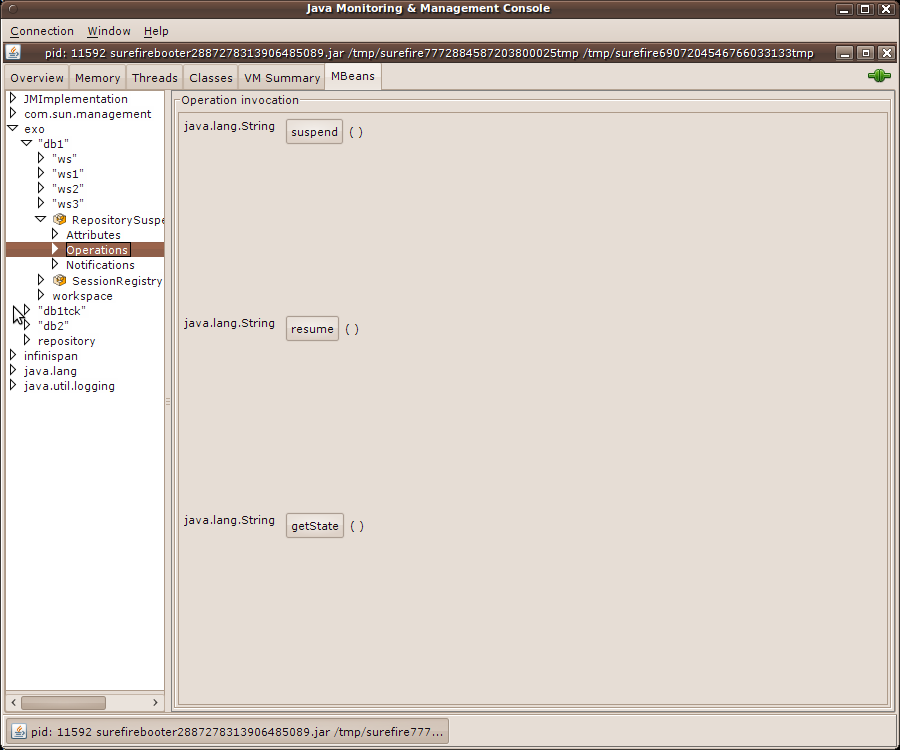
Task: Select the Notifications tree item
Action: (100, 265)
